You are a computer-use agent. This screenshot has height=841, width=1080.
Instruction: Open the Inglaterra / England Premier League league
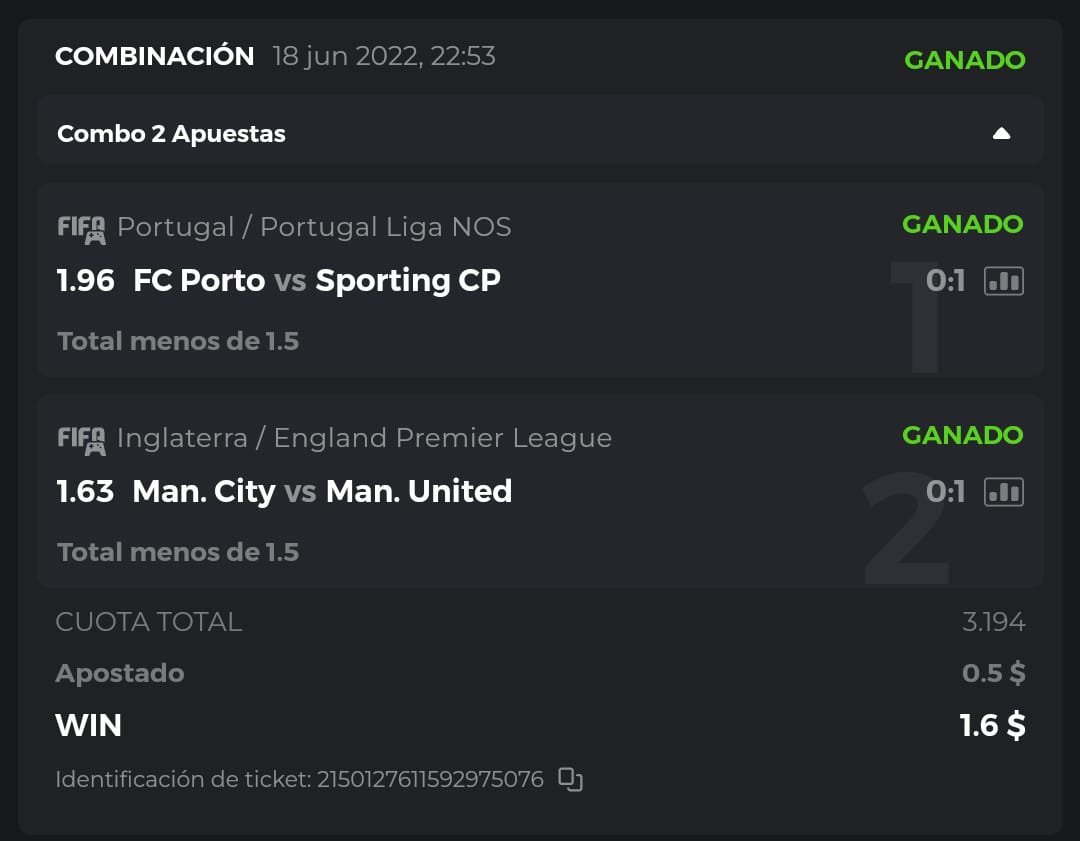364,438
